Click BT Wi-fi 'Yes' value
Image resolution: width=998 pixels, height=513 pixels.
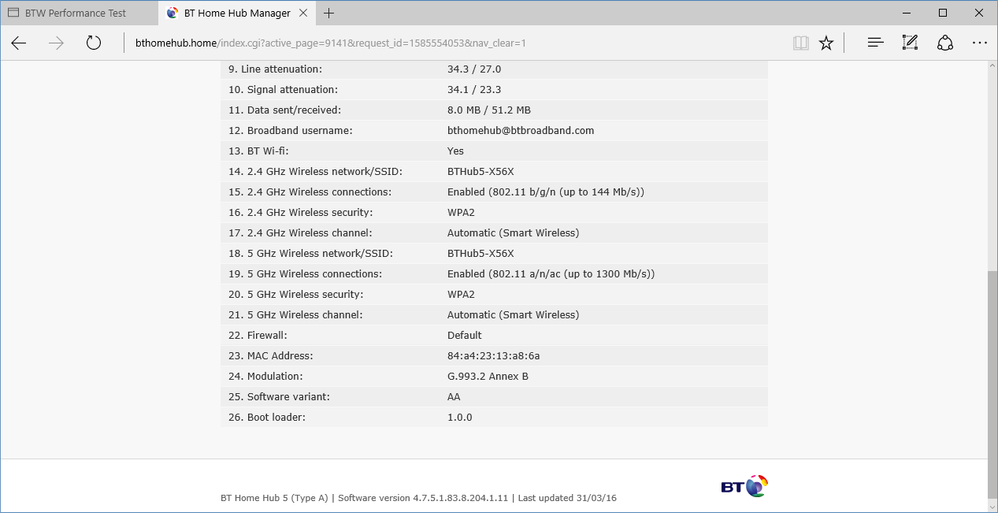pyautogui.click(x=456, y=151)
